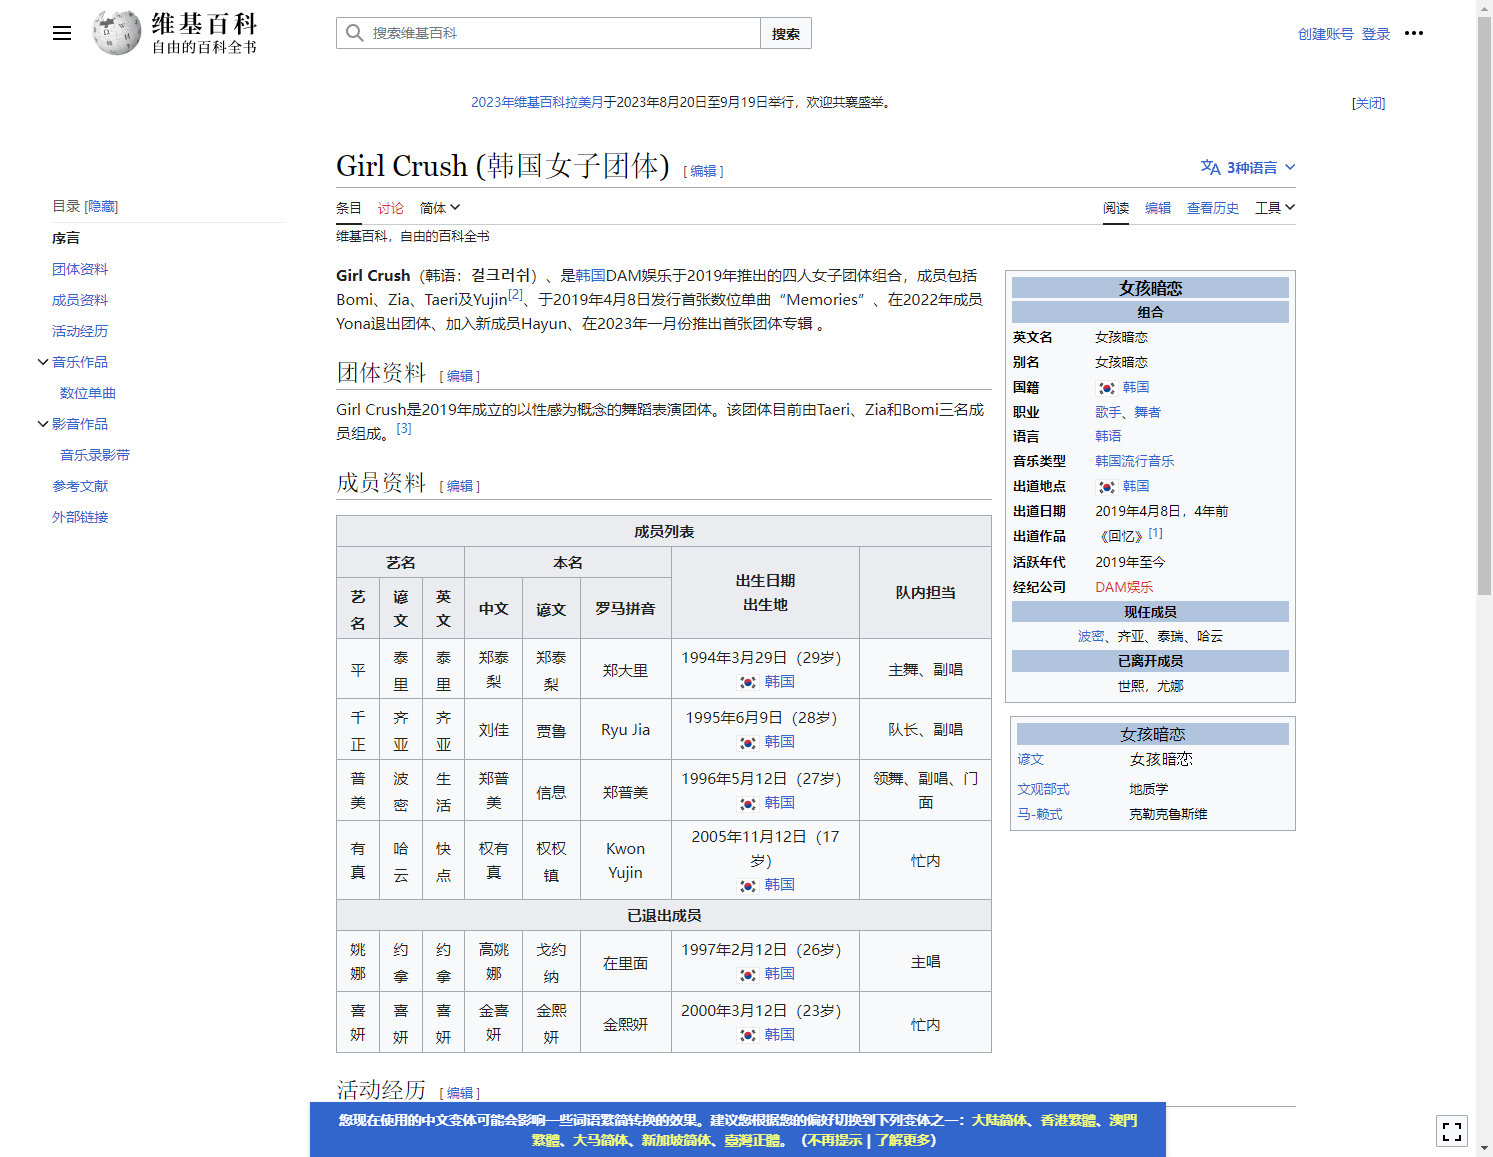Click 了解更多 in variant notice
This screenshot has width=1493, height=1157.
click(x=904, y=1140)
